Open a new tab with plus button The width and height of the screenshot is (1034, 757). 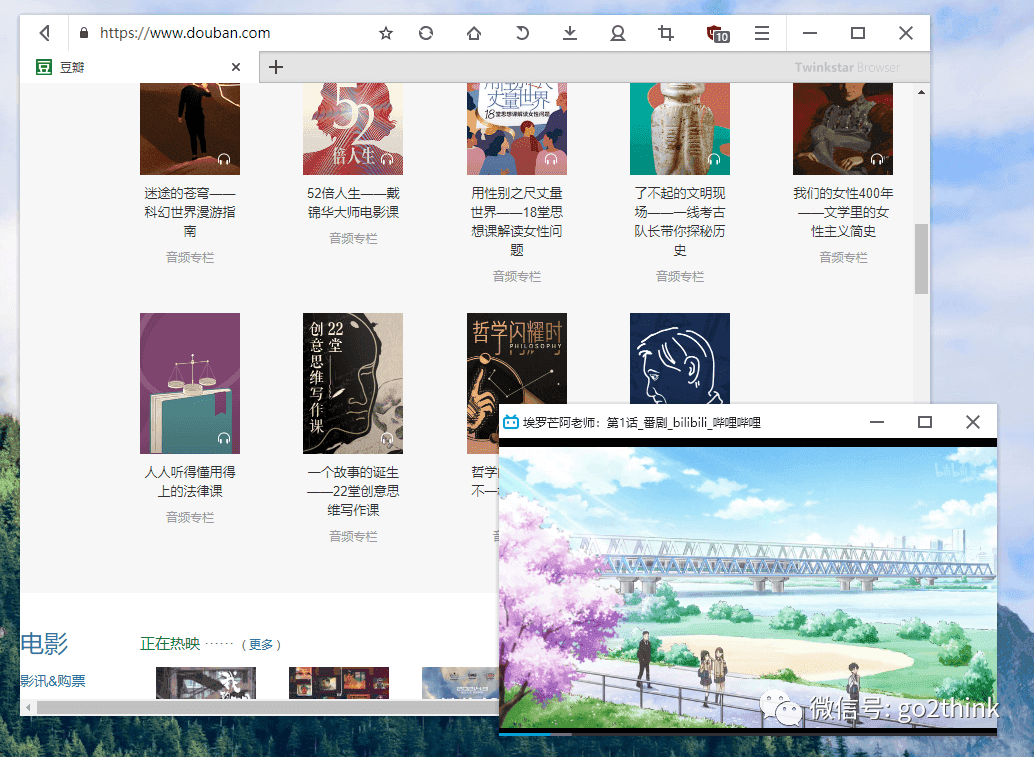tap(276, 67)
